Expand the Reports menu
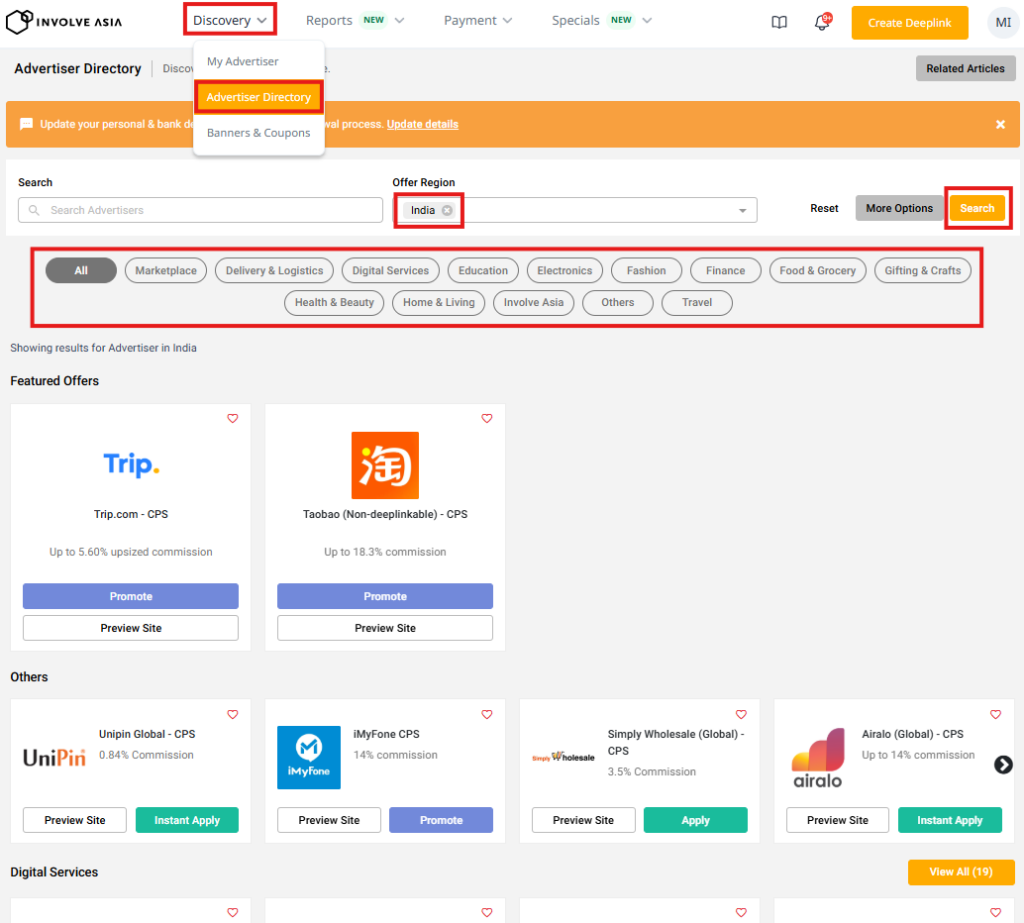The image size is (1024, 923). click(355, 20)
